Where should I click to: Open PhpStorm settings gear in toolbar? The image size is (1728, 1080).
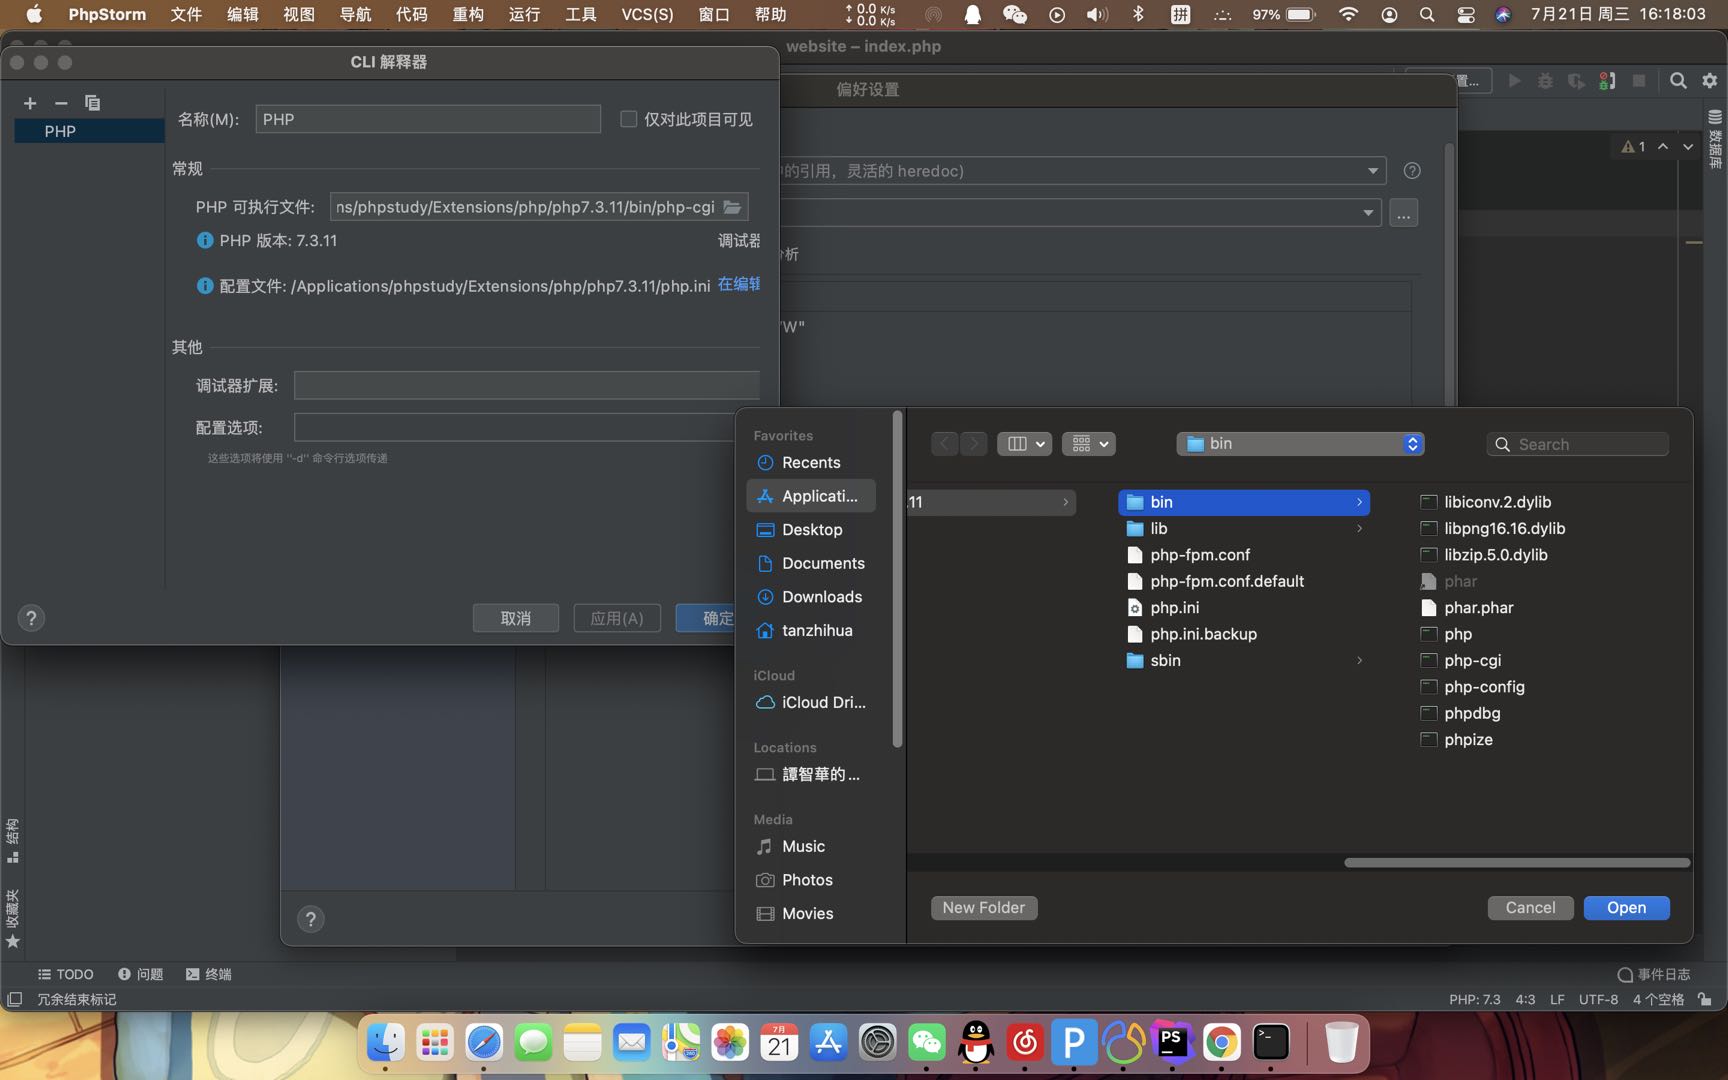tap(1710, 81)
